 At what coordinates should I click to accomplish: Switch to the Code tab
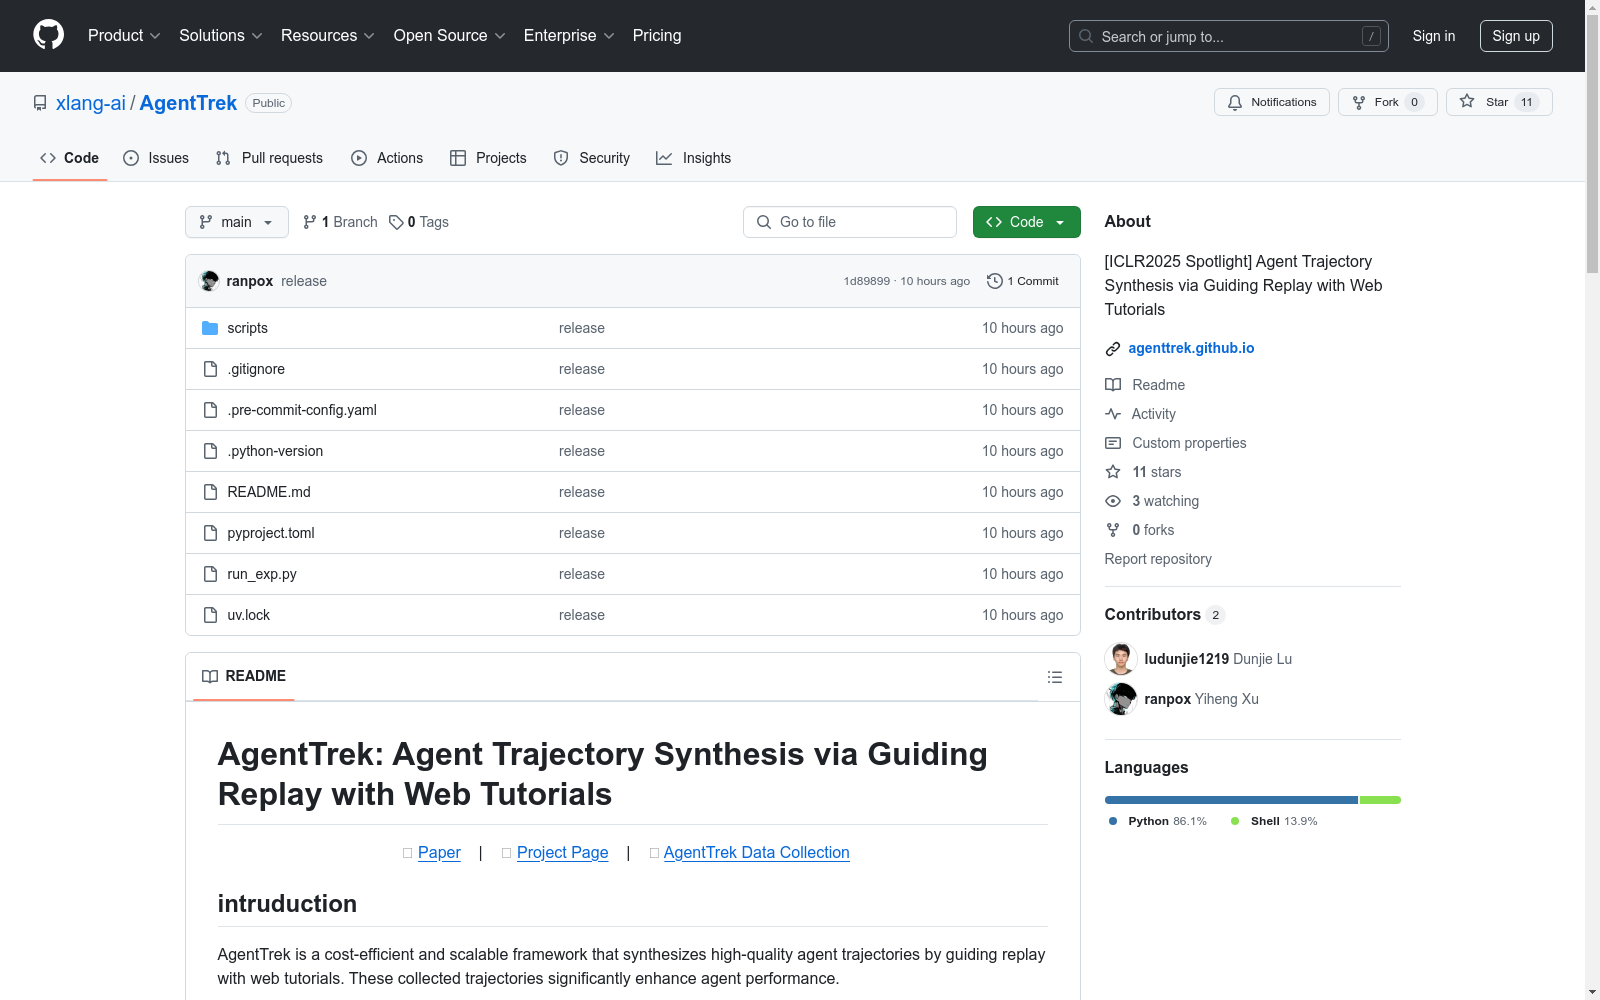(x=70, y=158)
